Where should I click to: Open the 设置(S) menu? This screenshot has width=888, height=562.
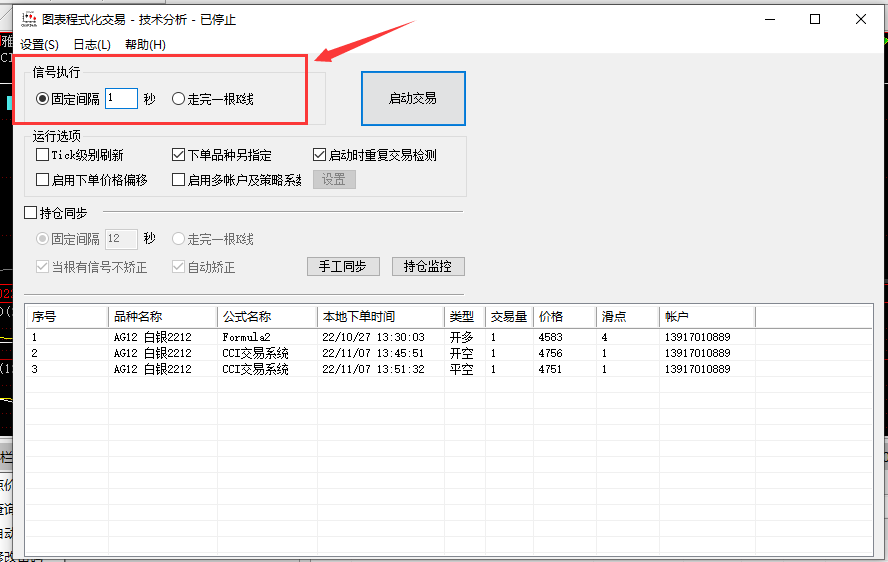[x=39, y=45]
